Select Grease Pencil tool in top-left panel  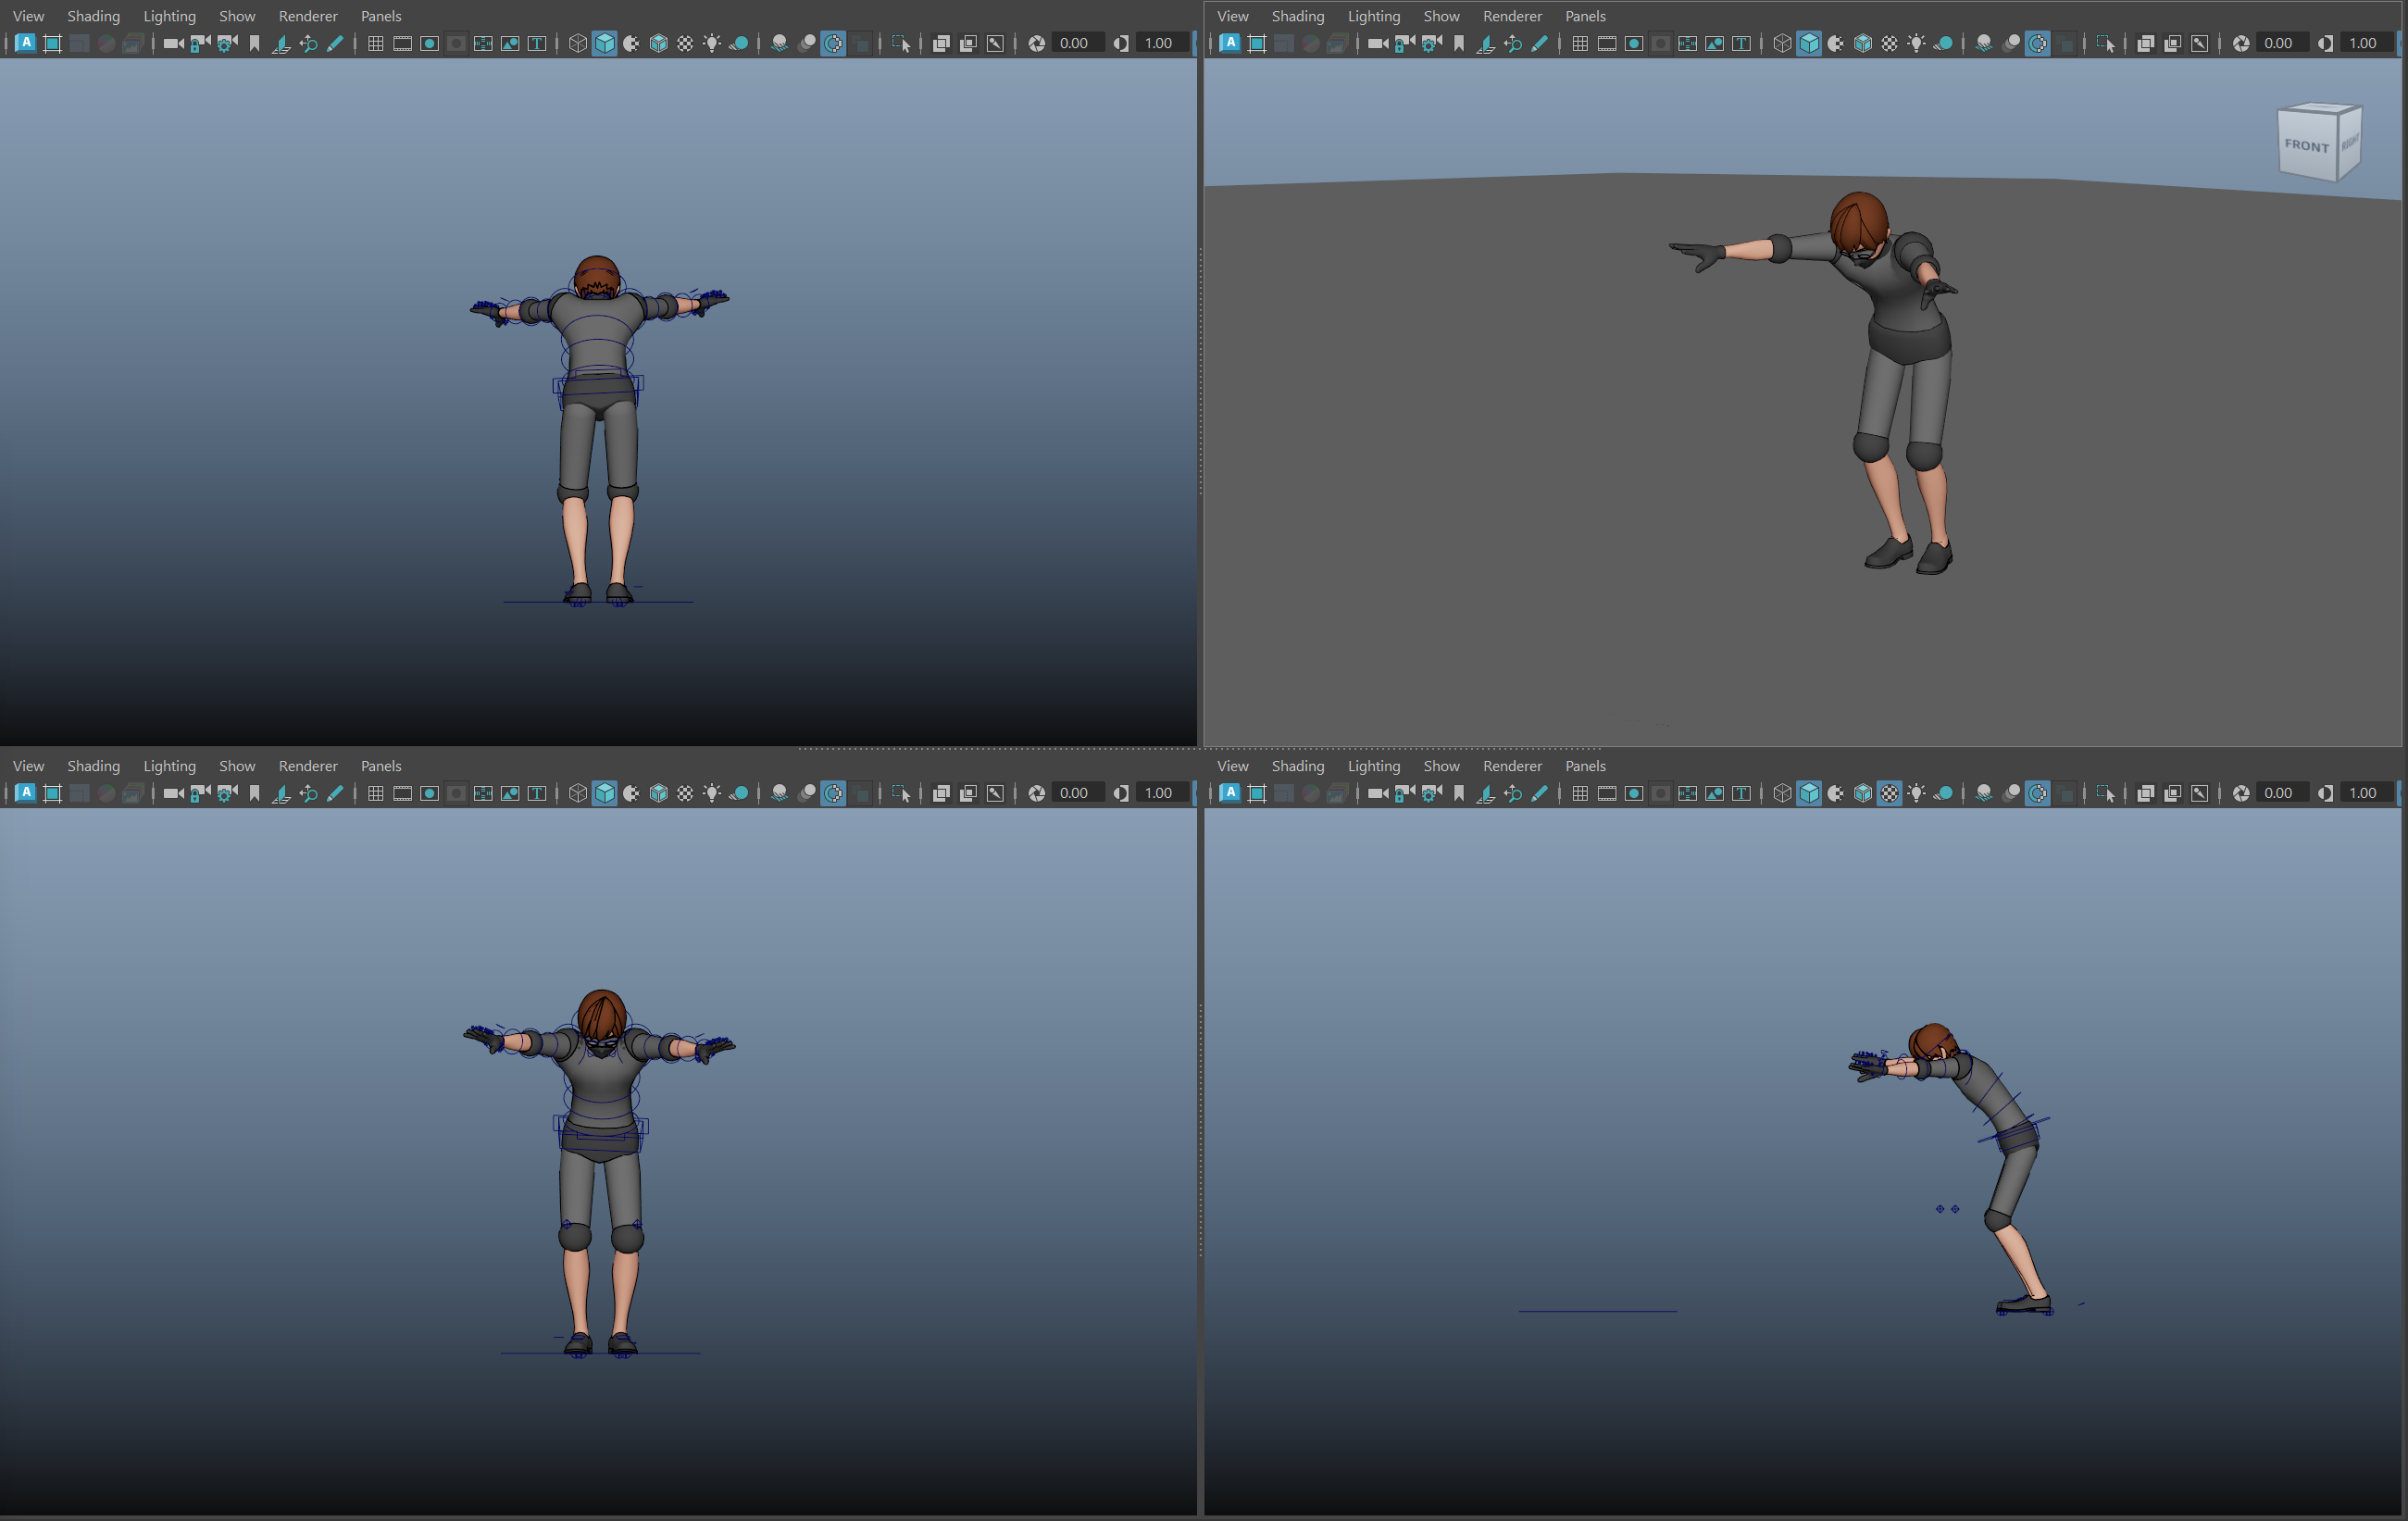click(x=335, y=43)
